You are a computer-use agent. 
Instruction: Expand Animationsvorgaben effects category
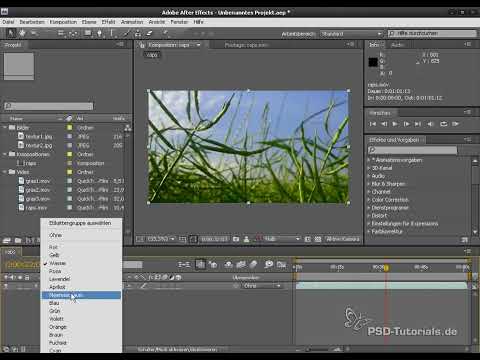tap(369, 160)
